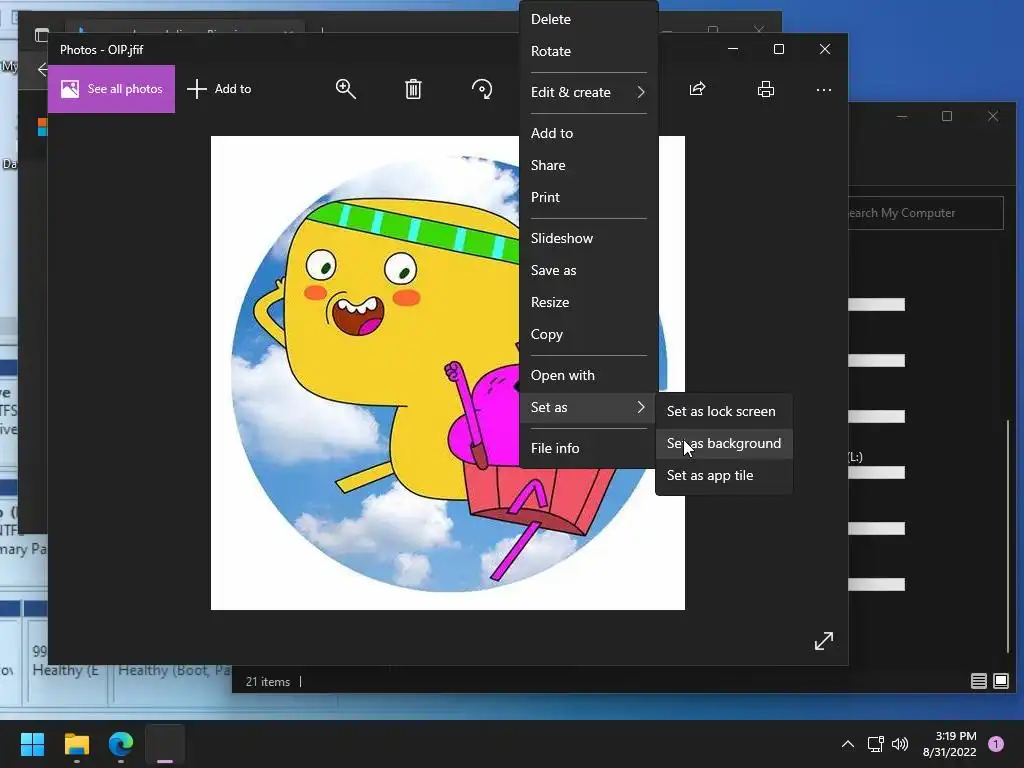Screen dimensions: 1024x768
Task: Close the Photos window
Action: 825,49
